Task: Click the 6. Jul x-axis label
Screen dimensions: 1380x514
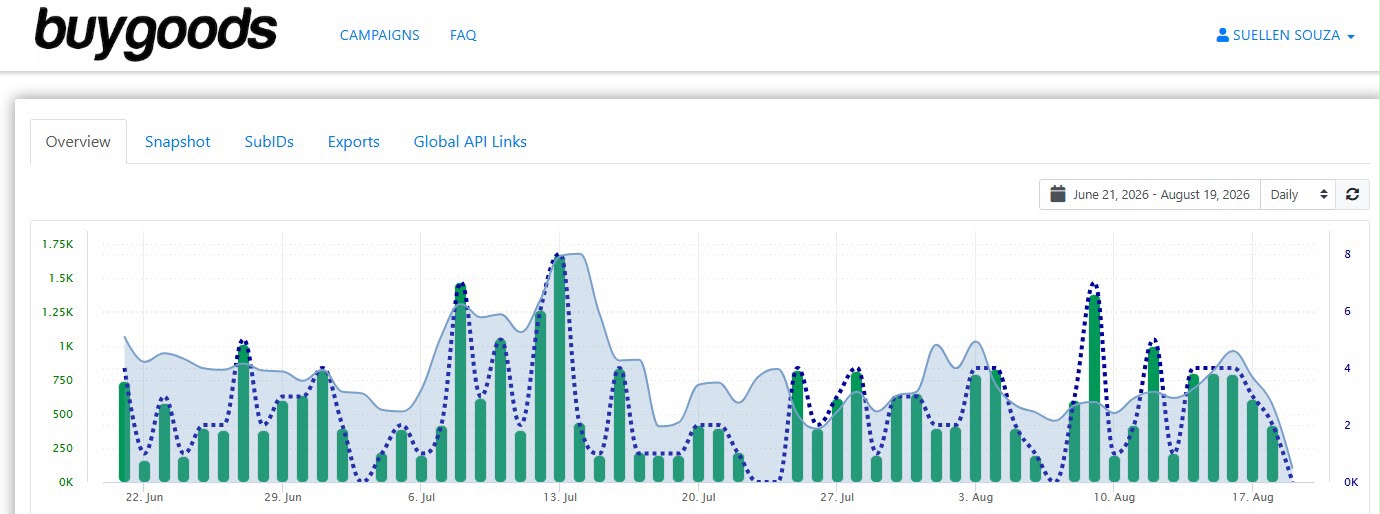Action: 422,497
